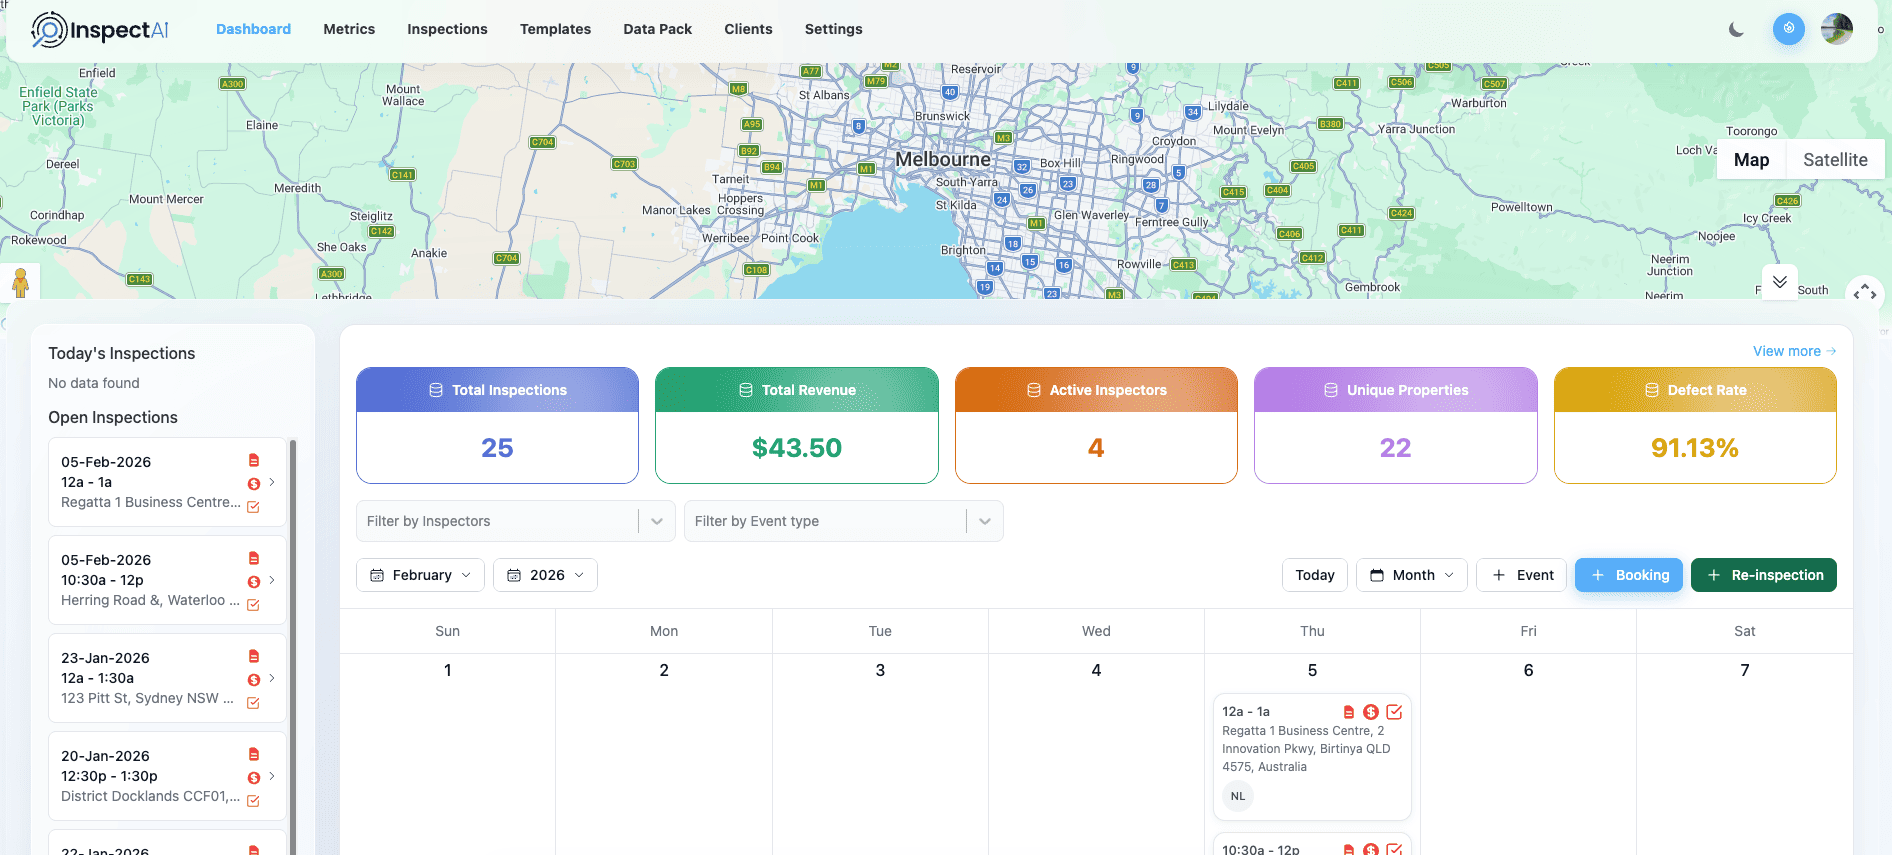
Task: Open Data Pack section
Action: click(657, 29)
